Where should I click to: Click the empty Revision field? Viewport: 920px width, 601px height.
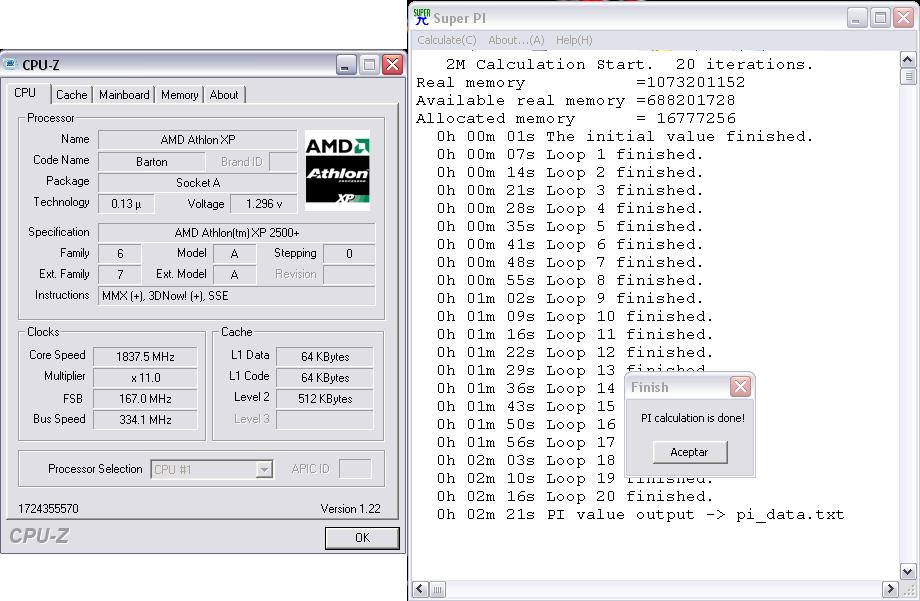[349, 275]
